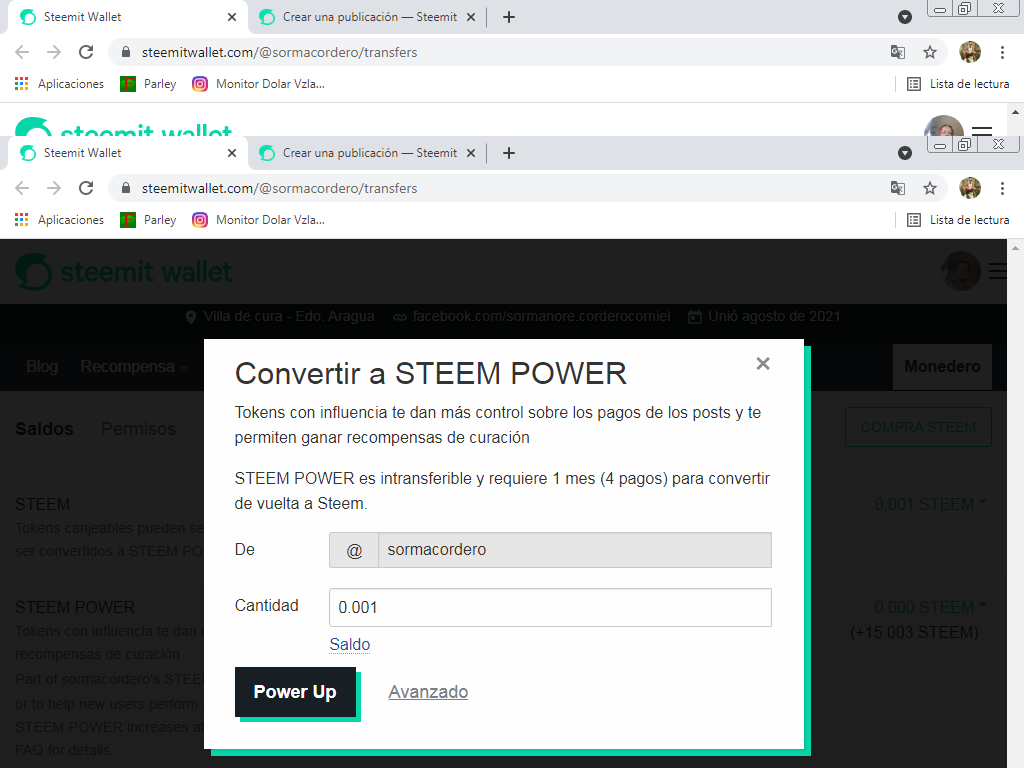Select the Monedero tab

point(942,366)
